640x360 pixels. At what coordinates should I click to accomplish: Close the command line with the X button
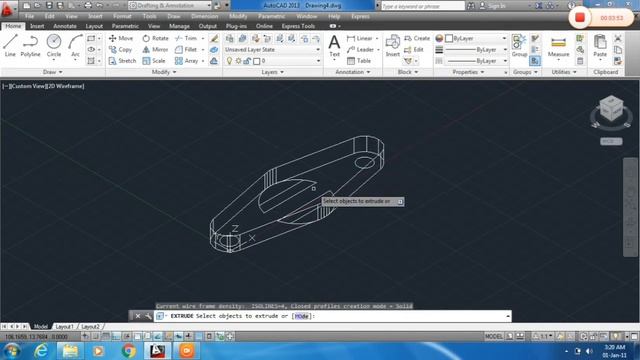tap(138, 316)
